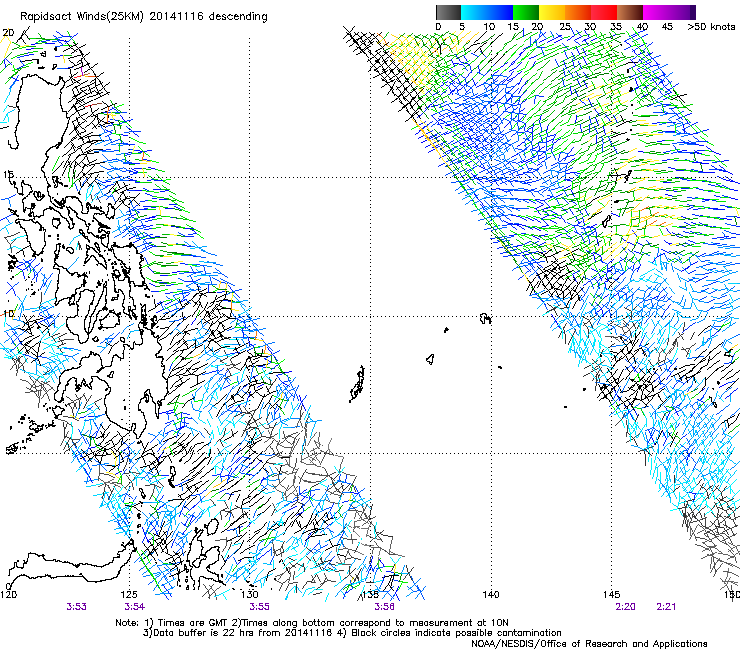Click the '30' label under the color legend
740x650 pixels.
(x=590, y=27)
